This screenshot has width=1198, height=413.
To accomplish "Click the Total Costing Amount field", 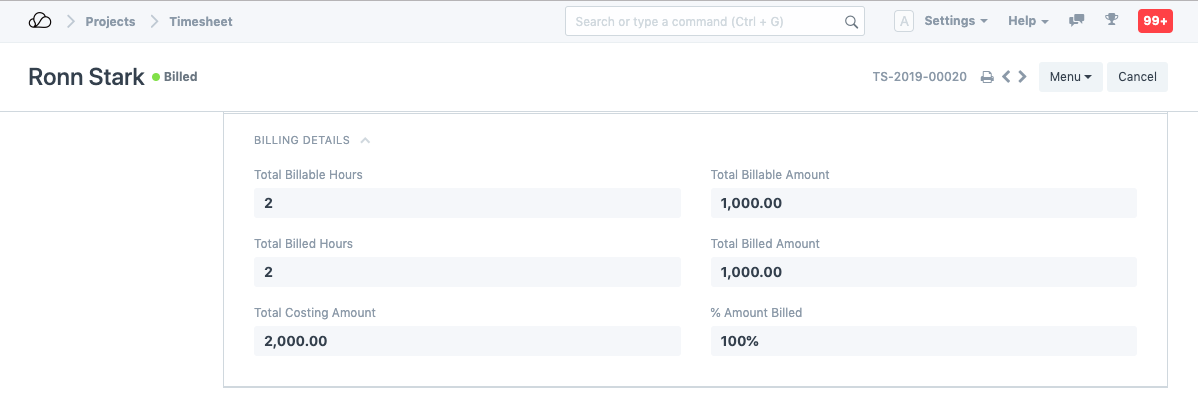I will point(467,341).
